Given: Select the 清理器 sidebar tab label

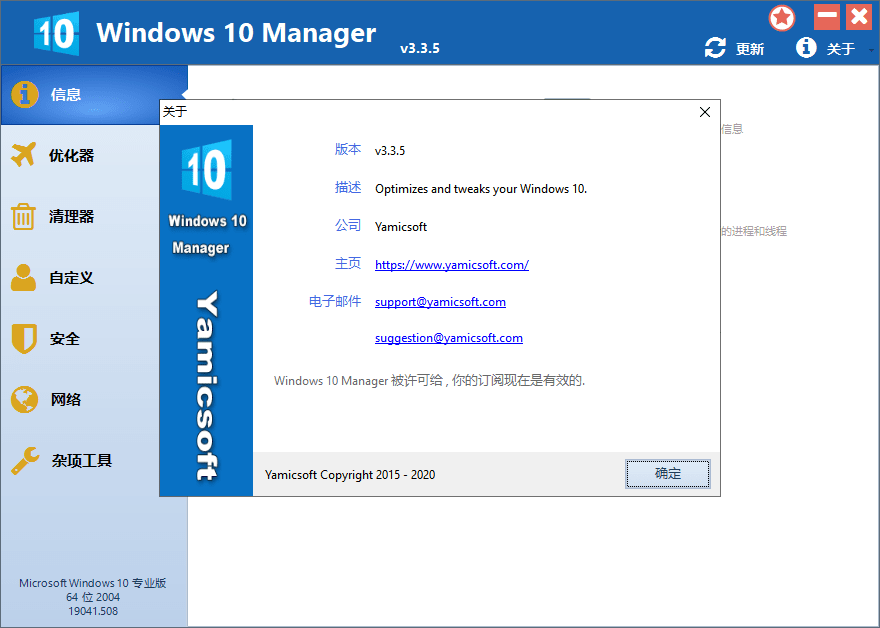Looking at the screenshot, I should [71, 217].
